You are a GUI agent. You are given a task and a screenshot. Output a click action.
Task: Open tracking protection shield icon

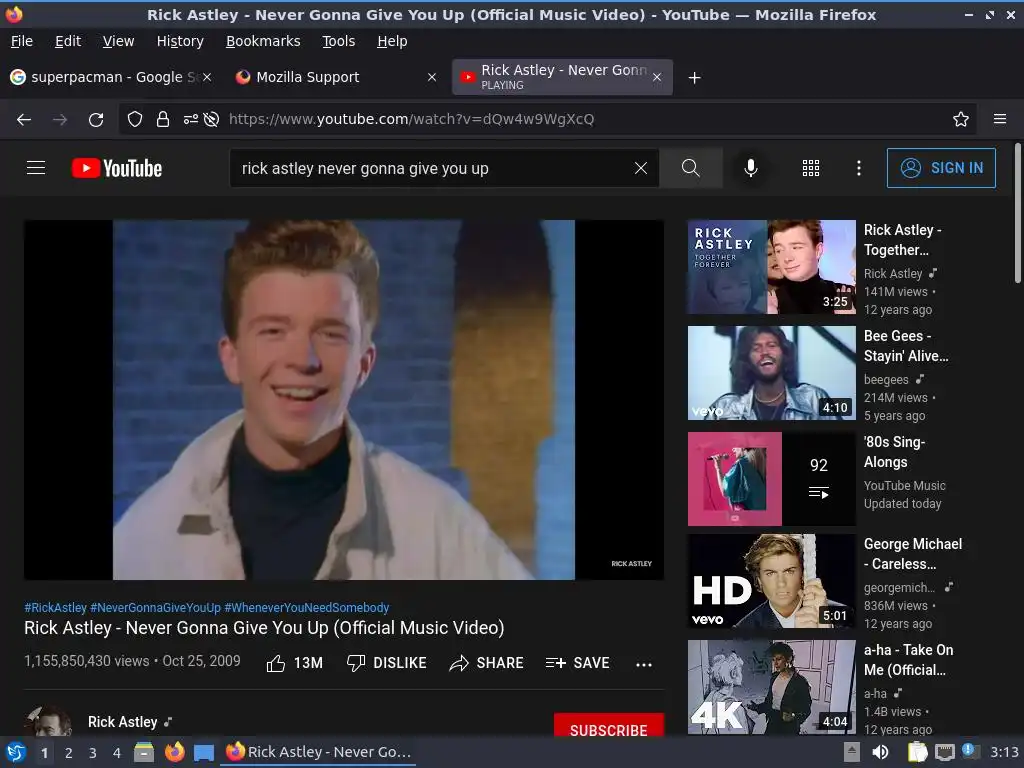135,119
